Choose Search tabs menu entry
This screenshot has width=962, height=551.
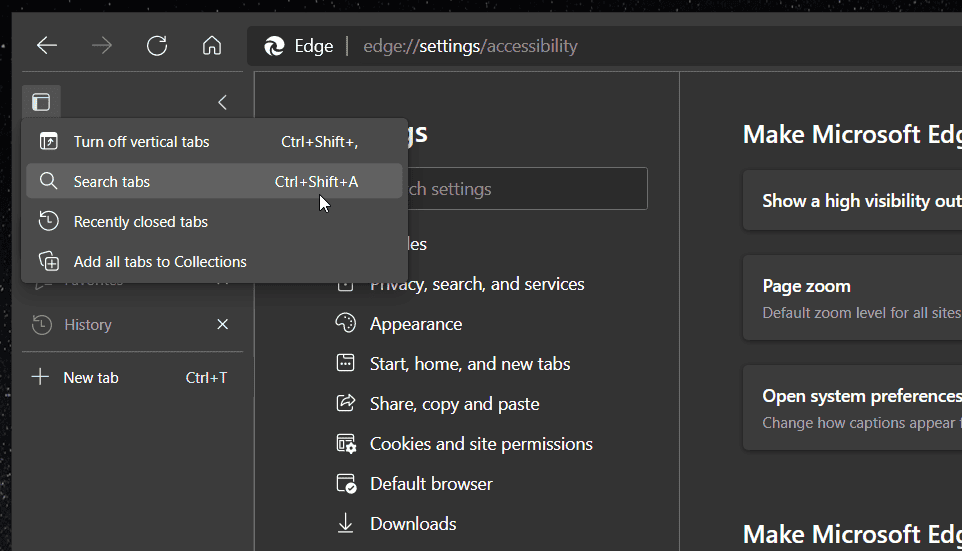click(214, 182)
